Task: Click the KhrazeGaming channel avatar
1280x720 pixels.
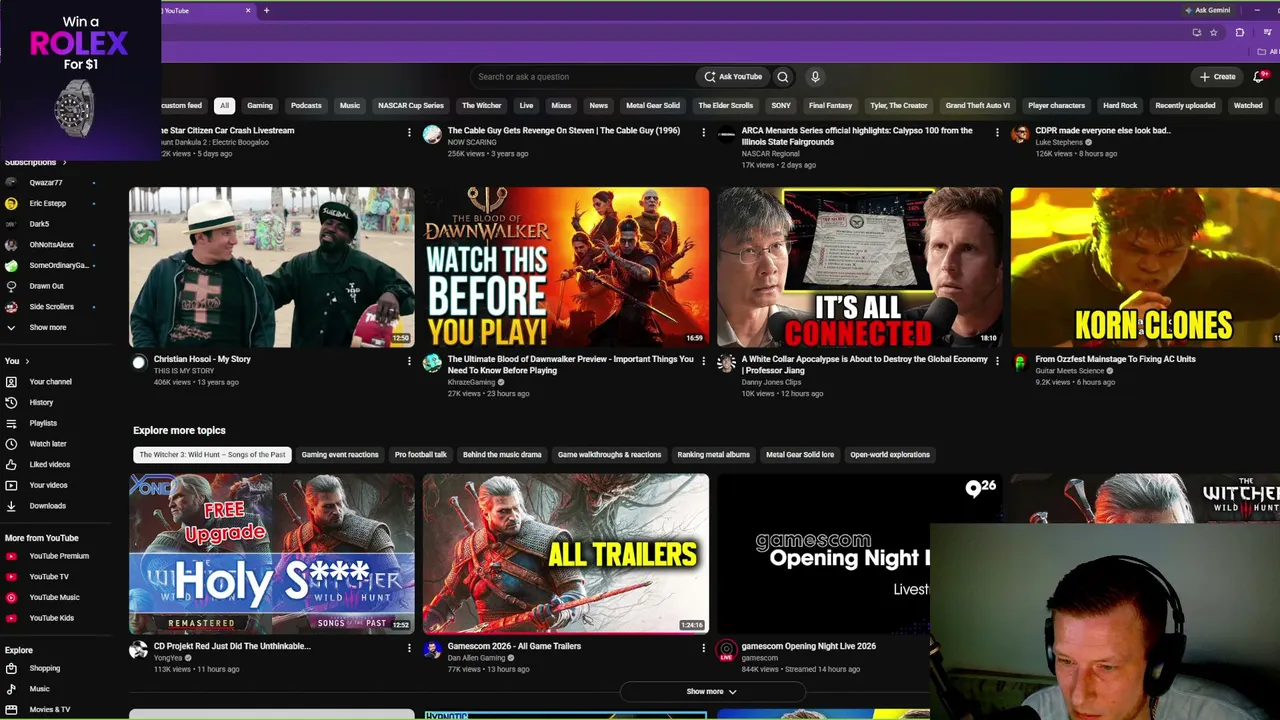Action: tap(432, 363)
